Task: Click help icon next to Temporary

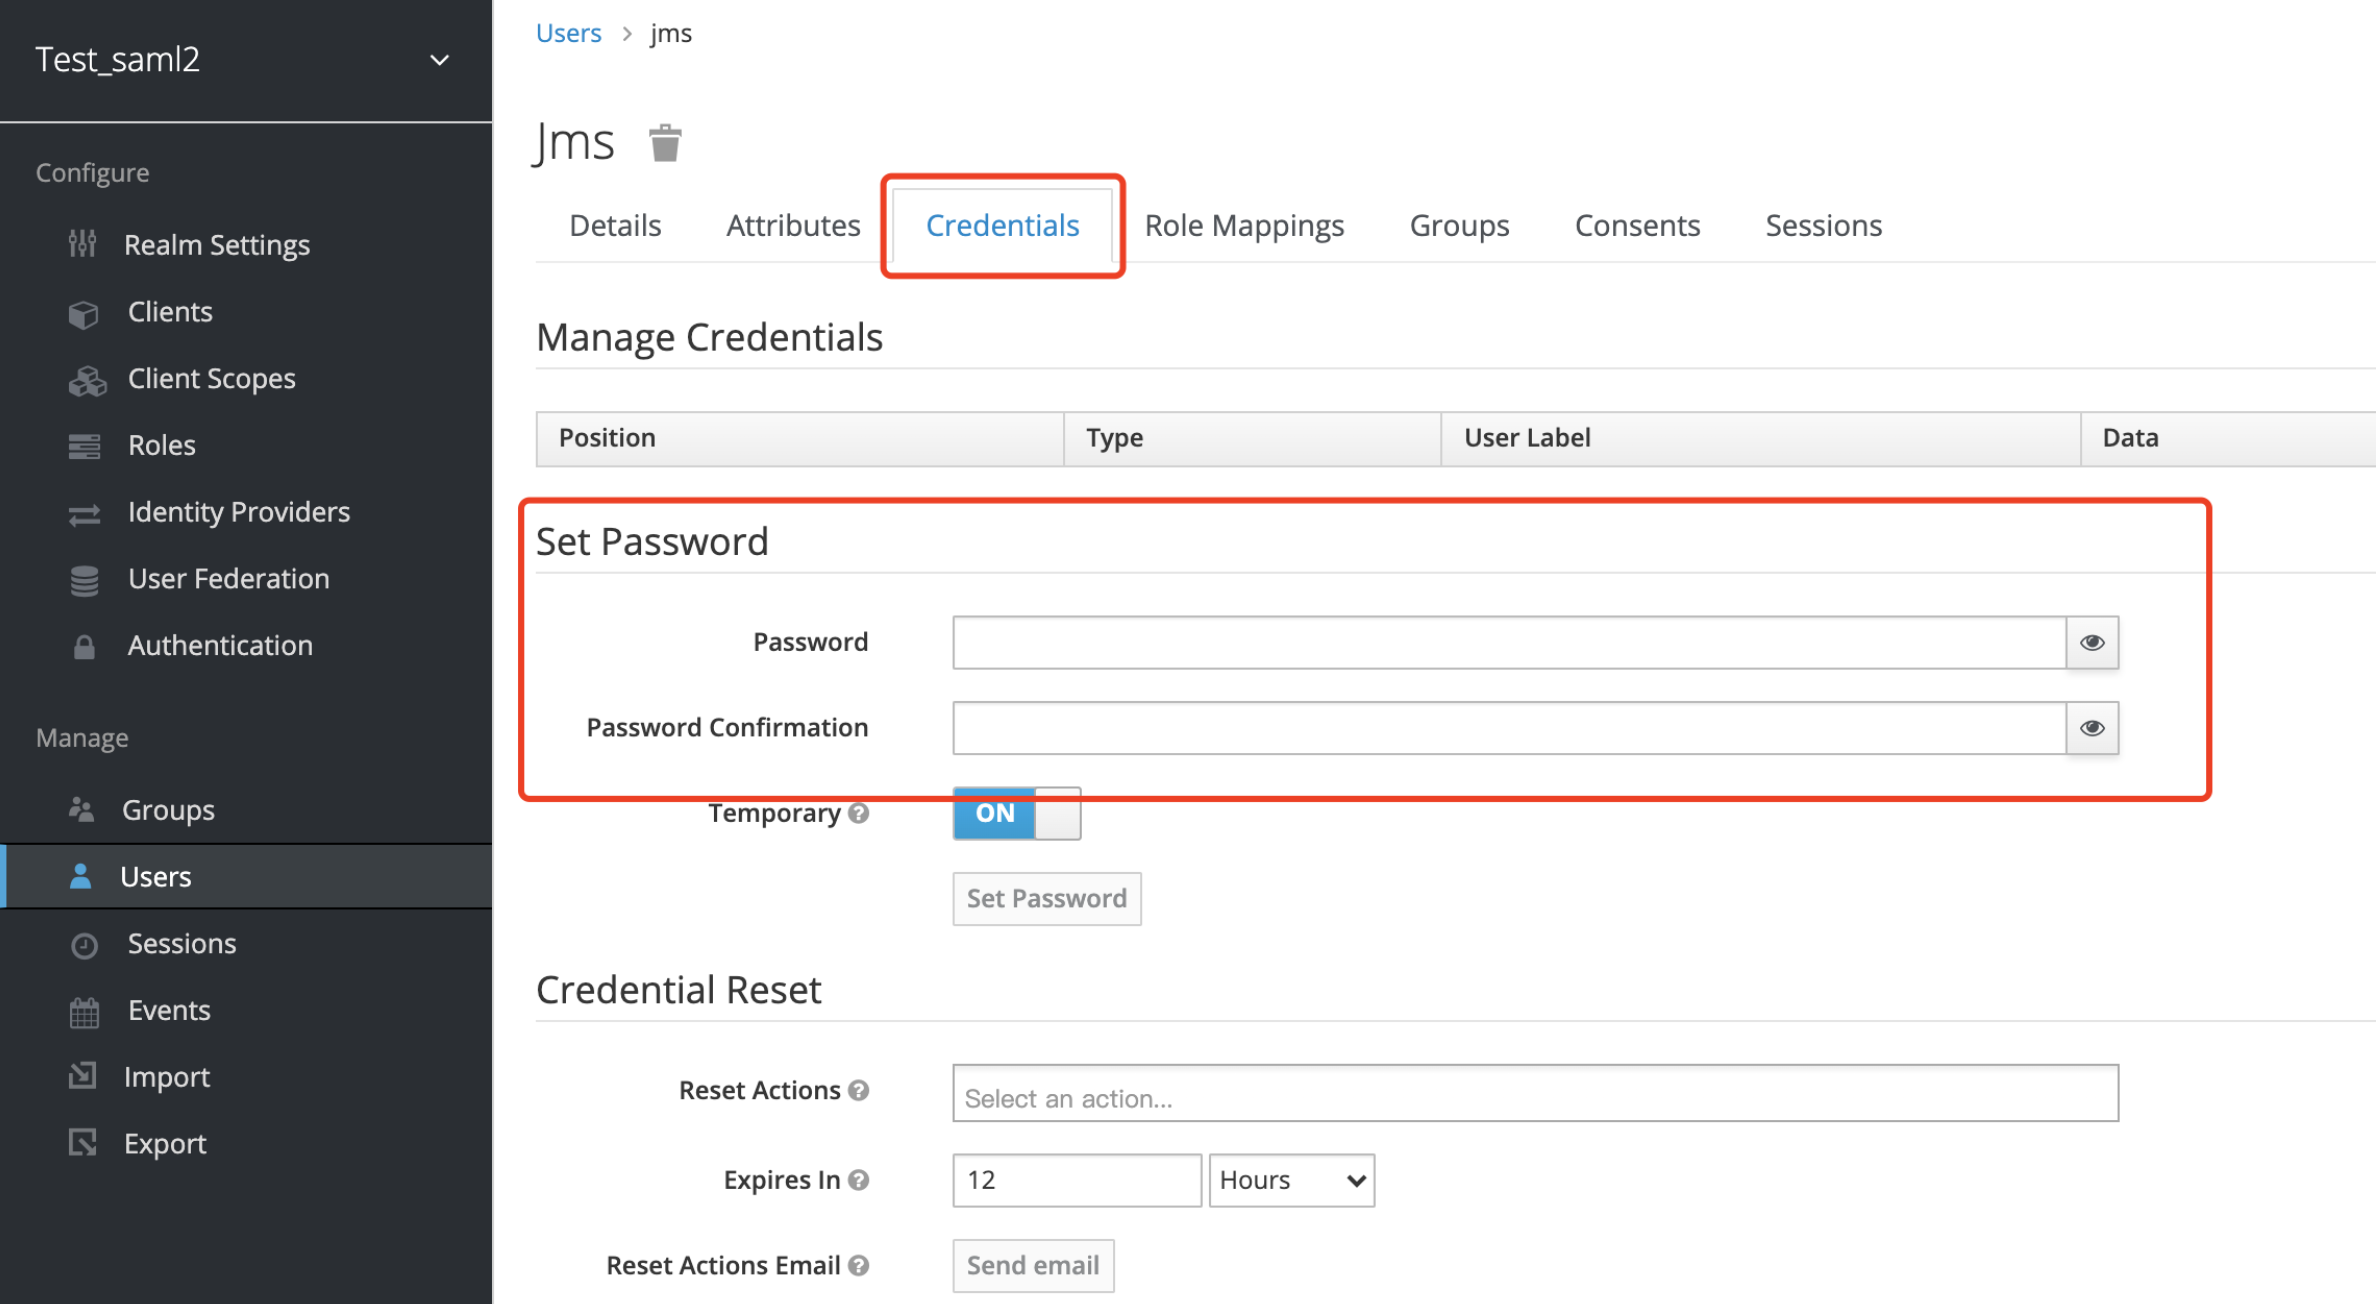Action: (858, 813)
